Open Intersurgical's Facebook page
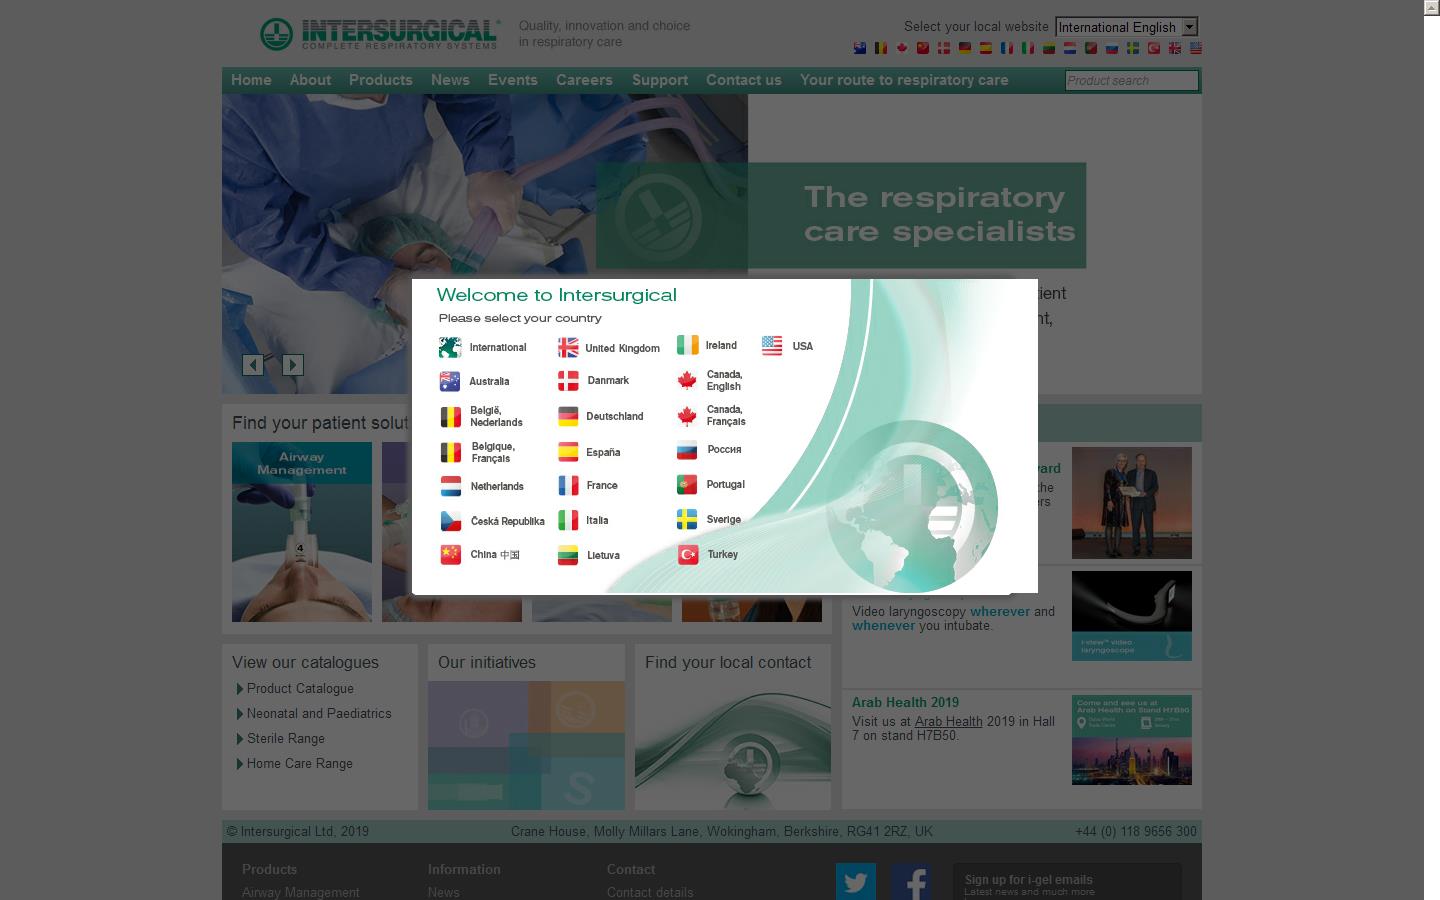 click(911, 882)
